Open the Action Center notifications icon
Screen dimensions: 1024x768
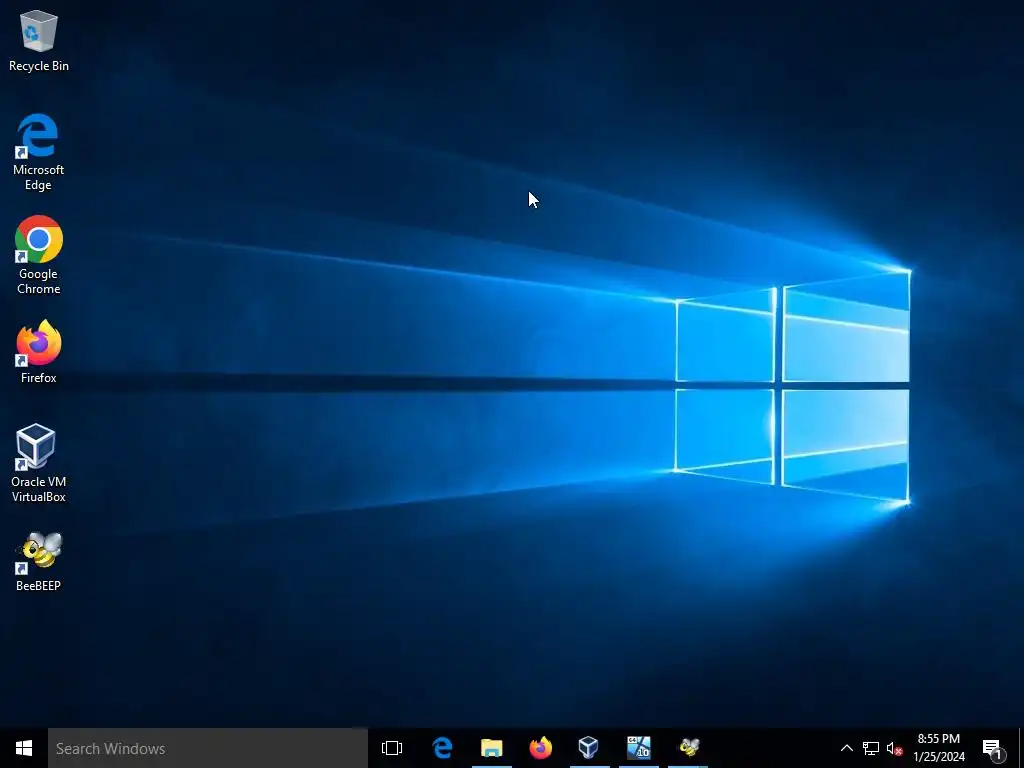[x=993, y=748]
